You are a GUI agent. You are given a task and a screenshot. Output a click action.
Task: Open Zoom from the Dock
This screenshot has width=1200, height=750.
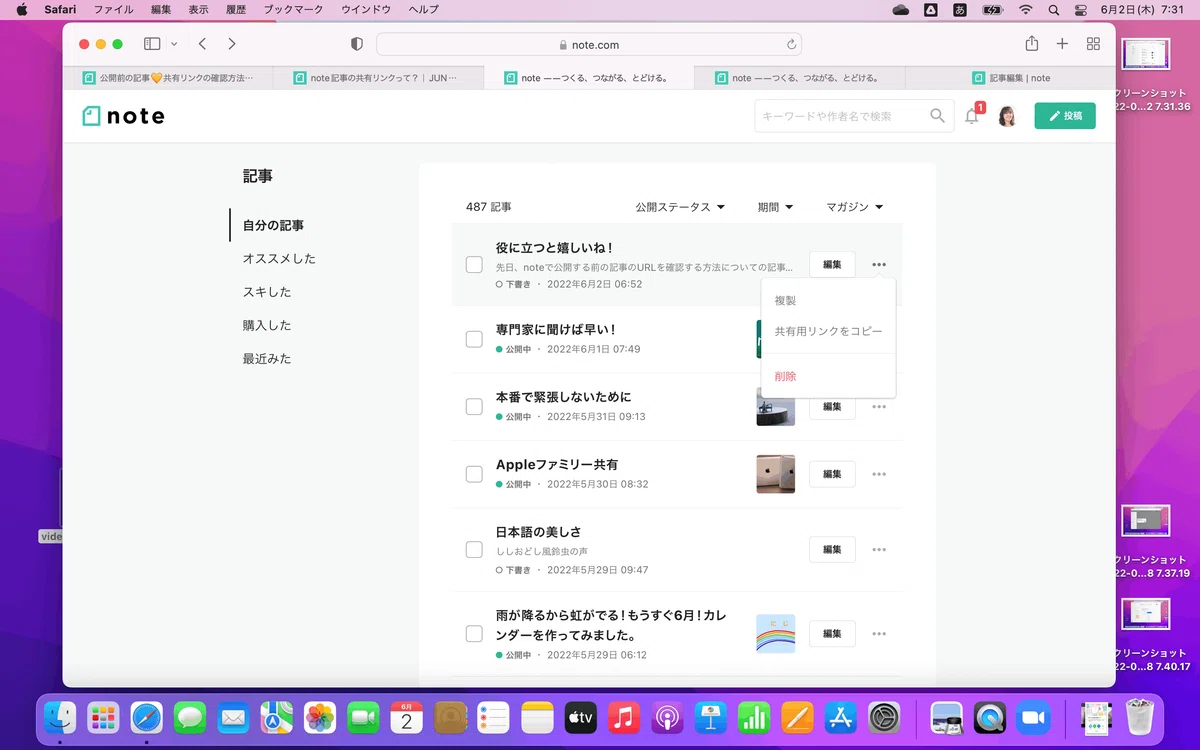pyautogui.click(x=1033, y=717)
